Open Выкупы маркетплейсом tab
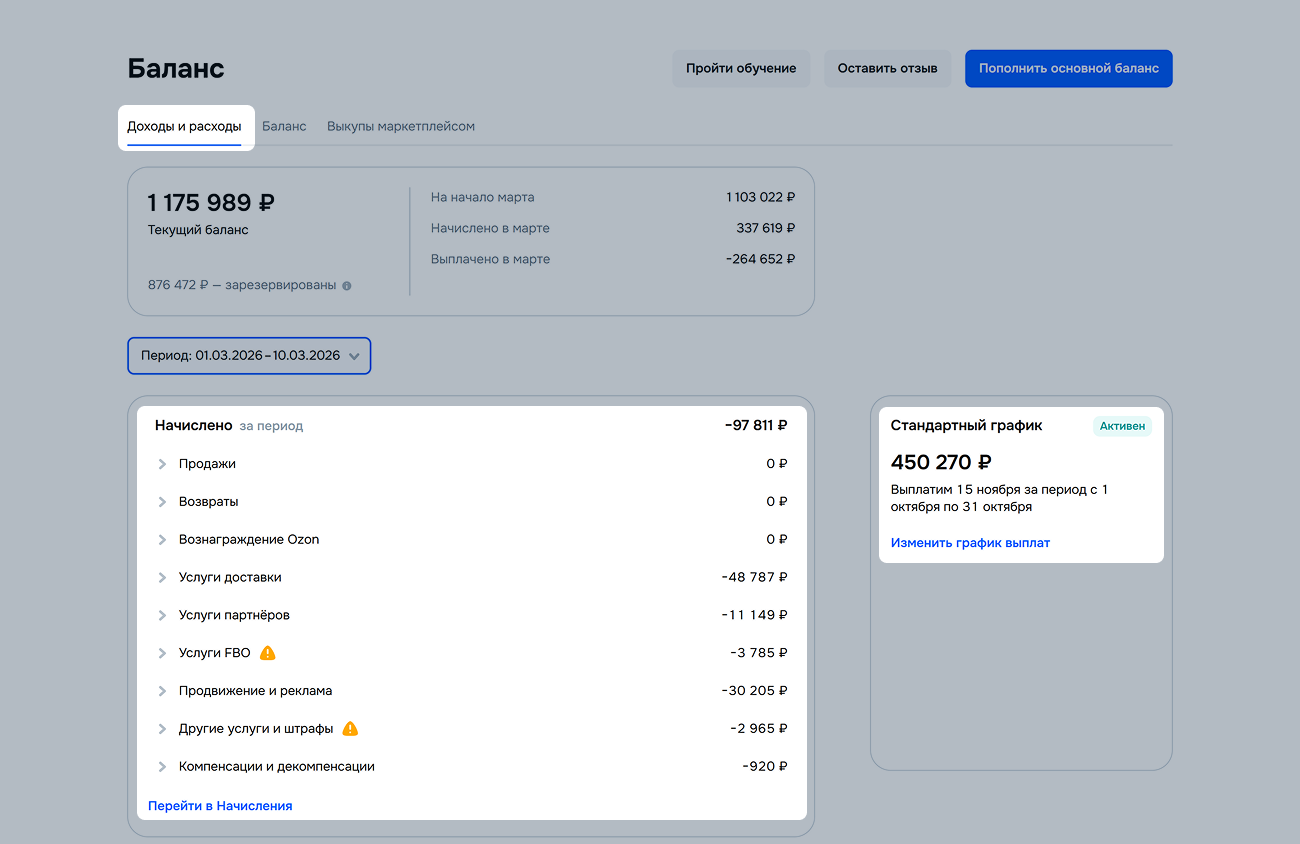Viewport: 1300px width, 844px height. click(400, 127)
